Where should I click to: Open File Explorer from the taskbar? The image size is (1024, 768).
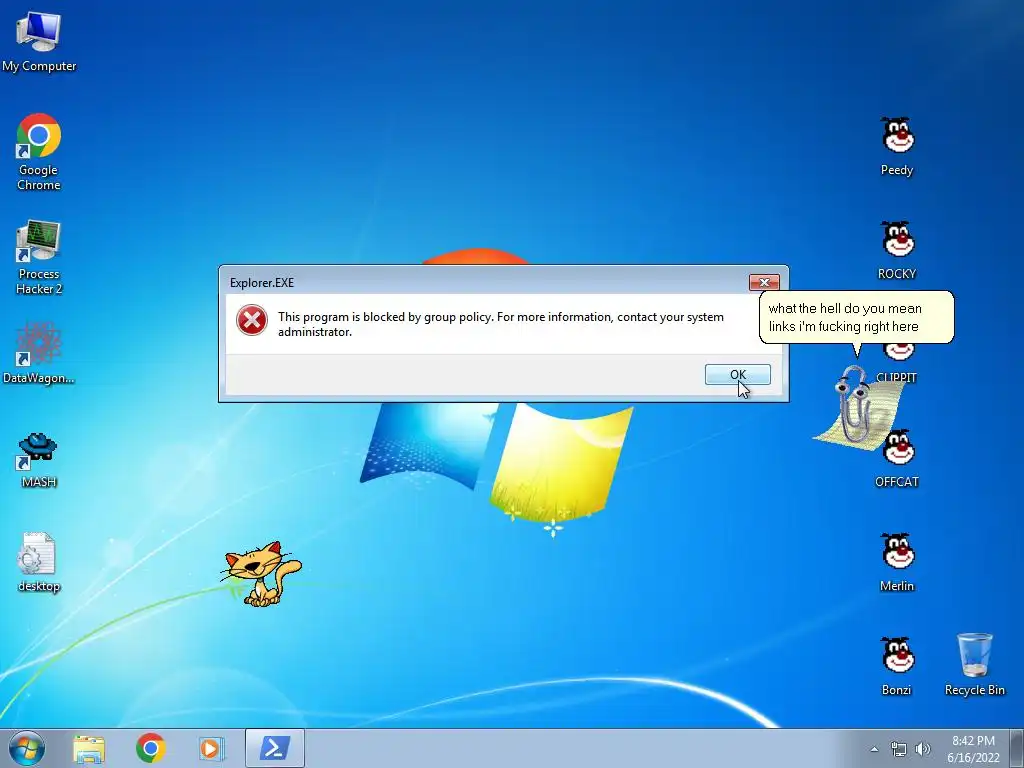[89, 748]
